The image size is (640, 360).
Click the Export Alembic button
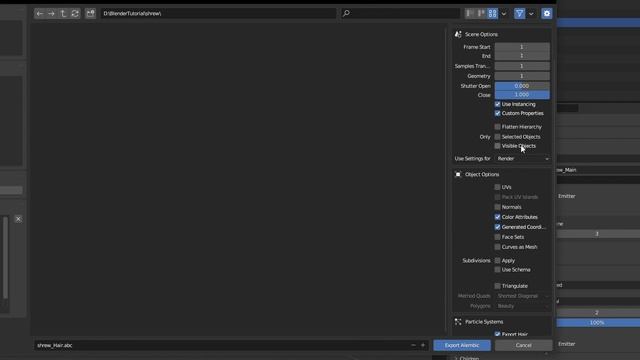pyautogui.click(x=462, y=345)
